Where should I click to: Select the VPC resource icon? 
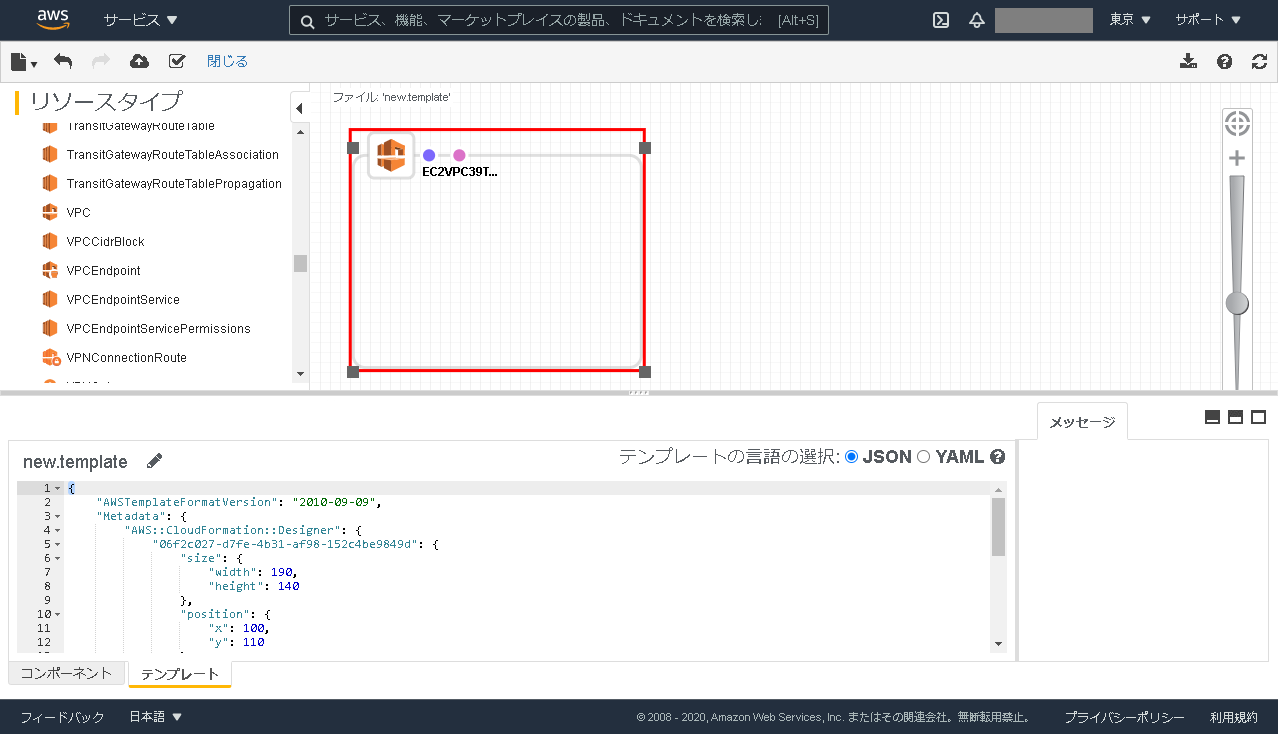click(50, 212)
